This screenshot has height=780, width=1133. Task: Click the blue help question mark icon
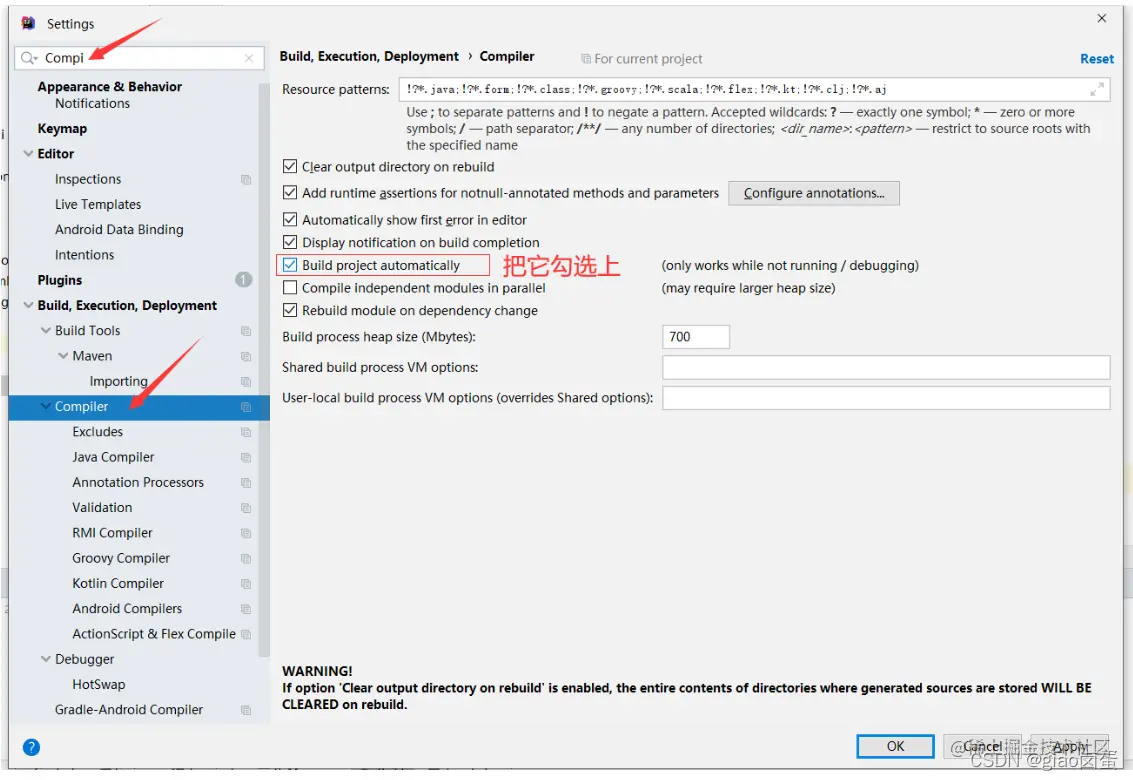pyautogui.click(x=31, y=747)
